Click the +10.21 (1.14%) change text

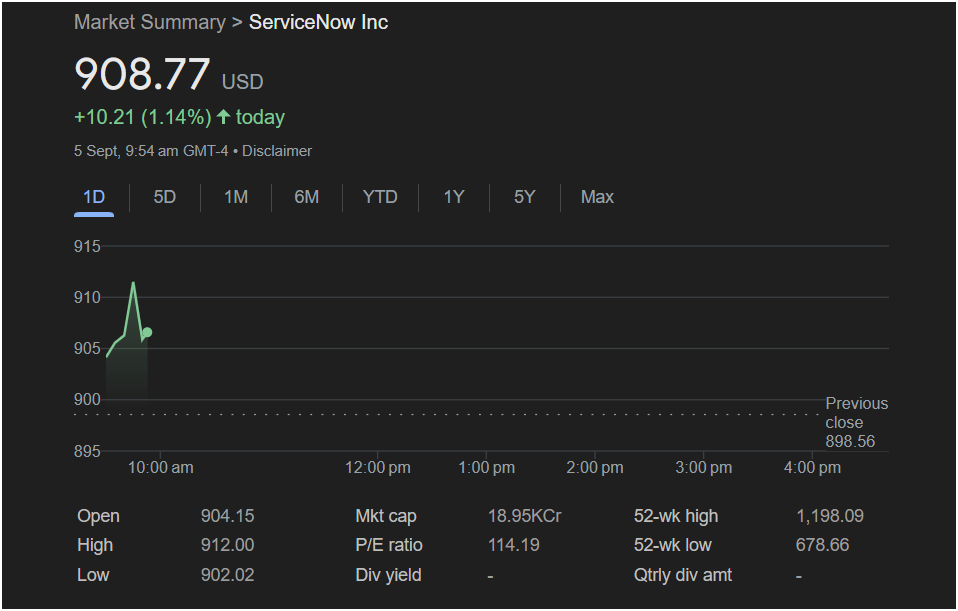pos(142,117)
